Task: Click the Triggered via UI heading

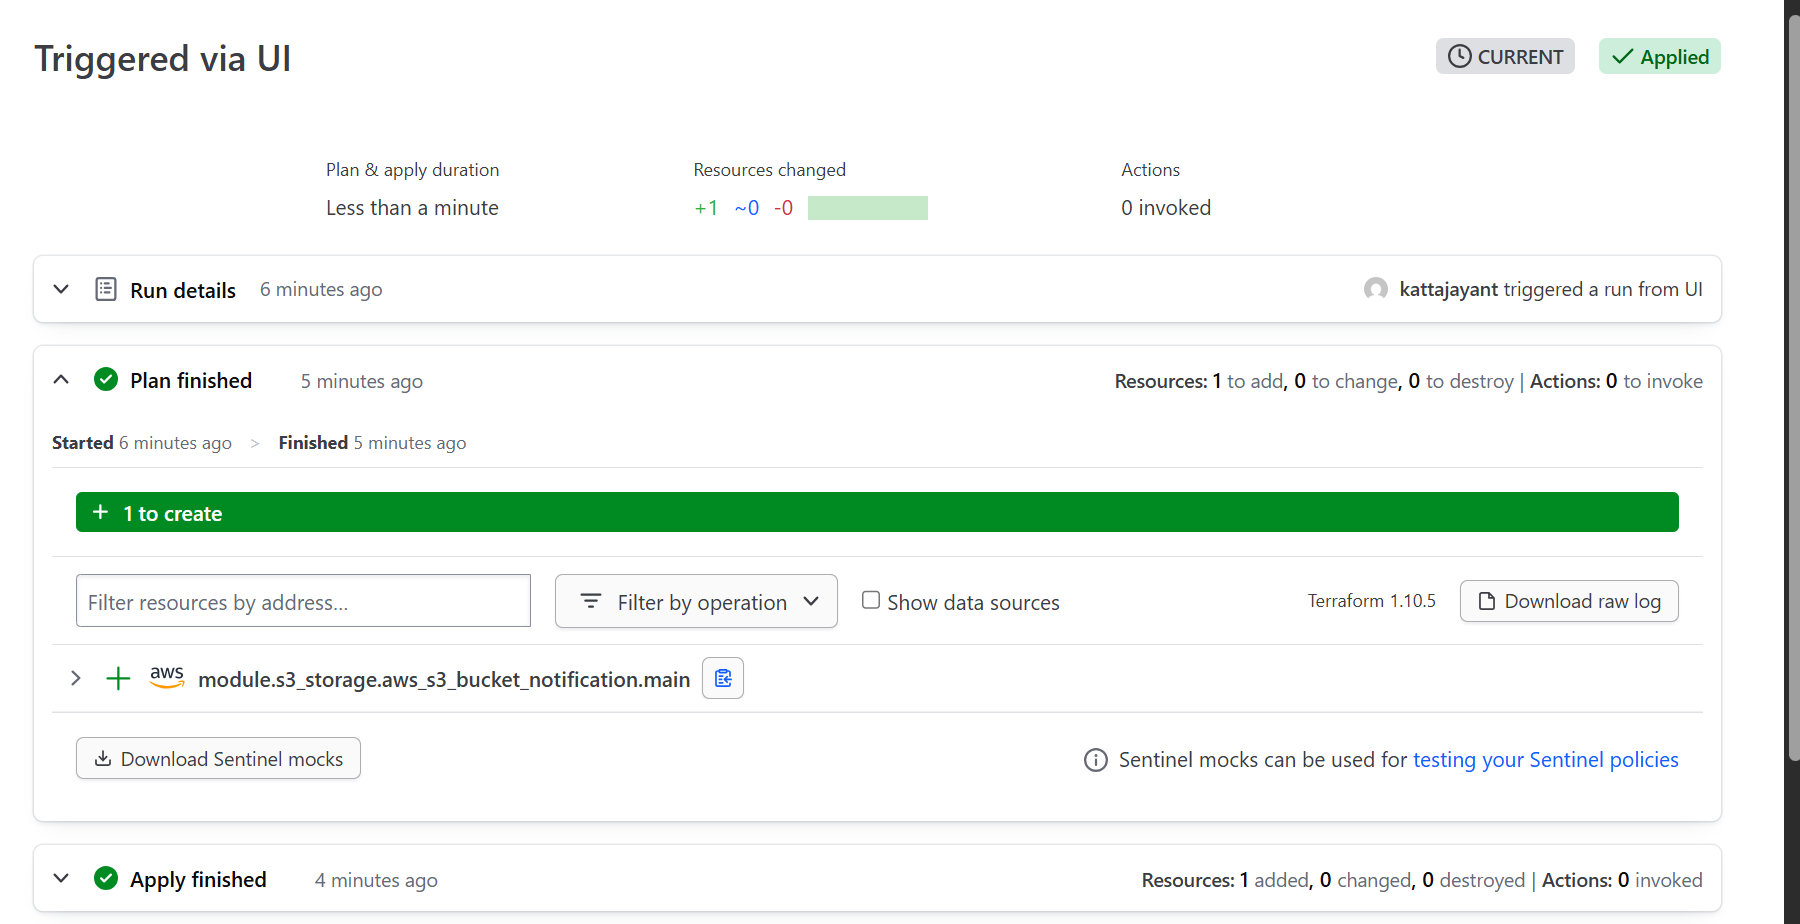Action: click(163, 58)
